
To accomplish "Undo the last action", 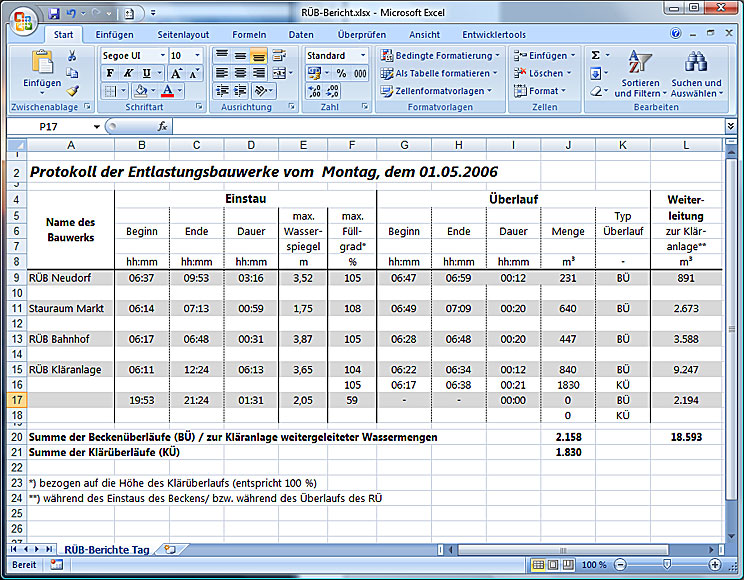I will pos(72,13).
